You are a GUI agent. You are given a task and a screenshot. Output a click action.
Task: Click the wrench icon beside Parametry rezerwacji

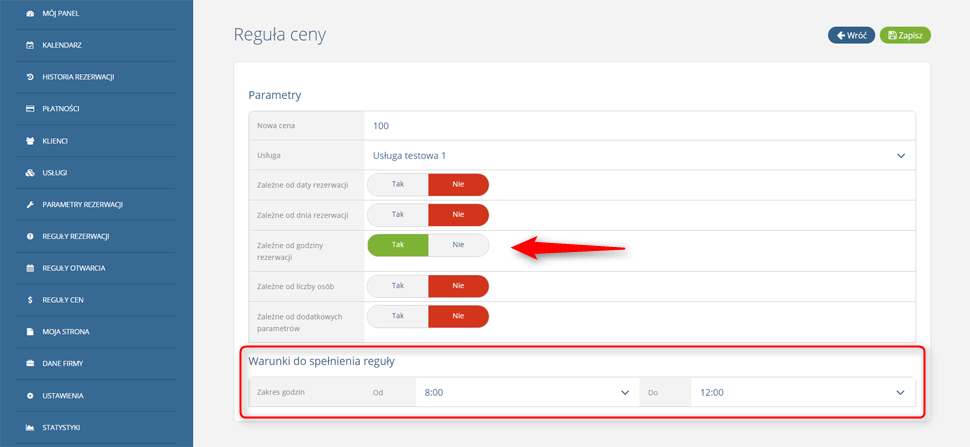pos(30,204)
